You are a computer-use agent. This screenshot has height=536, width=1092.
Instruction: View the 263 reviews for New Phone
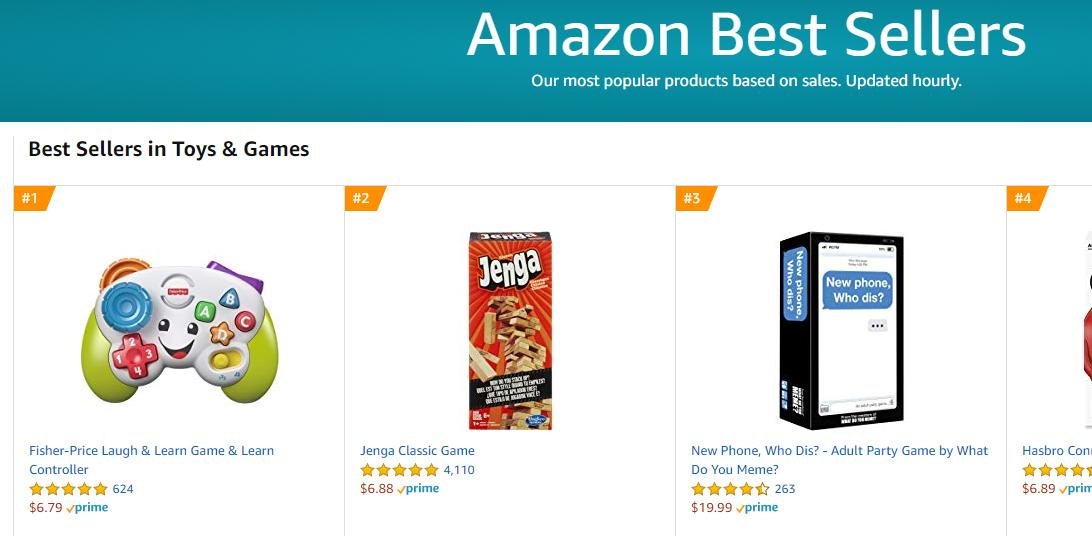tap(785, 489)
